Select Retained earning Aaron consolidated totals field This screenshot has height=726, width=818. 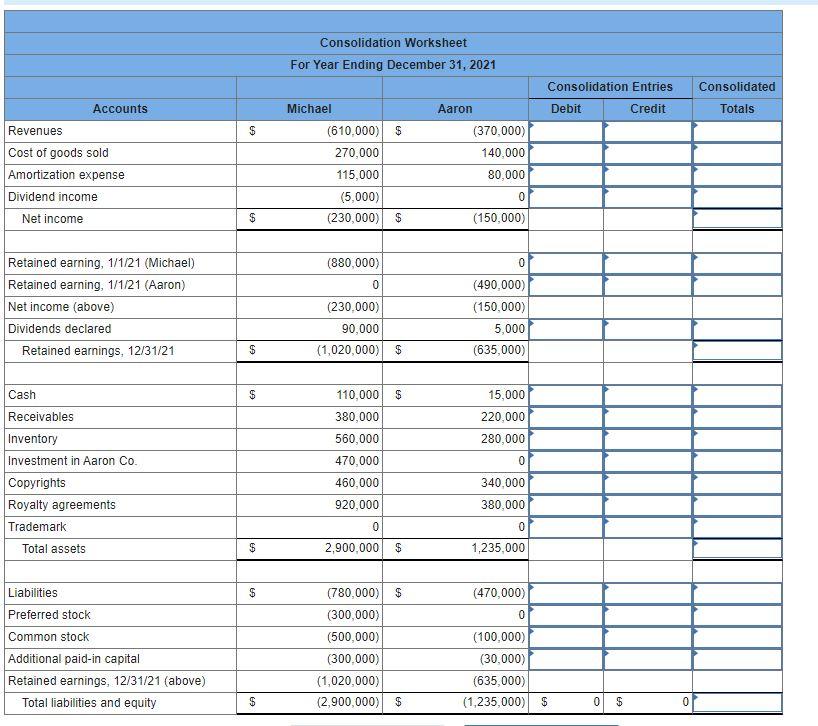pos(737,285)
